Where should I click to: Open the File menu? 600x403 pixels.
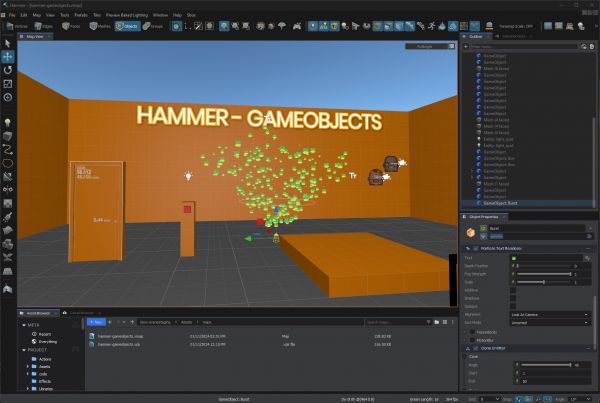click(x=12, y=15)
